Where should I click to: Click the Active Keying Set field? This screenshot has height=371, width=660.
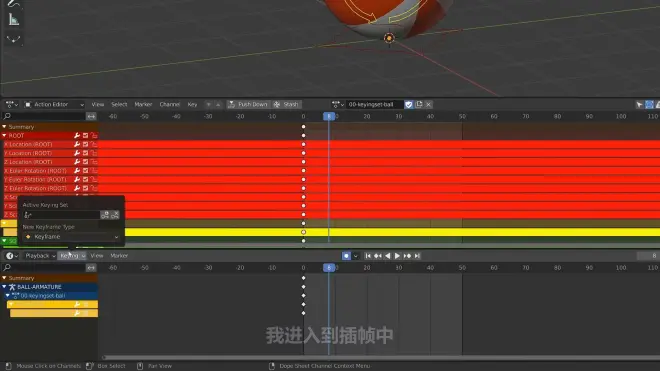[x=61, y=215]
